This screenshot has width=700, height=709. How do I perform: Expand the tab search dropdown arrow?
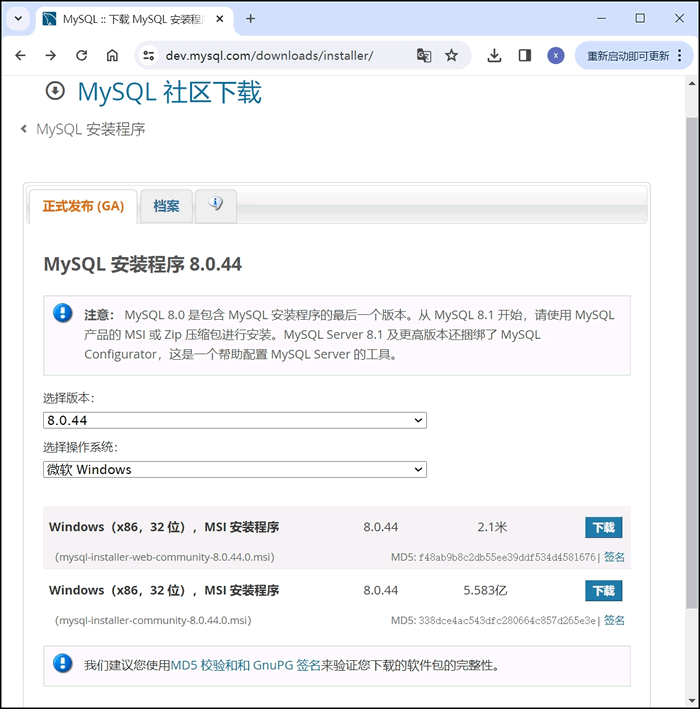tap(18, 18)
